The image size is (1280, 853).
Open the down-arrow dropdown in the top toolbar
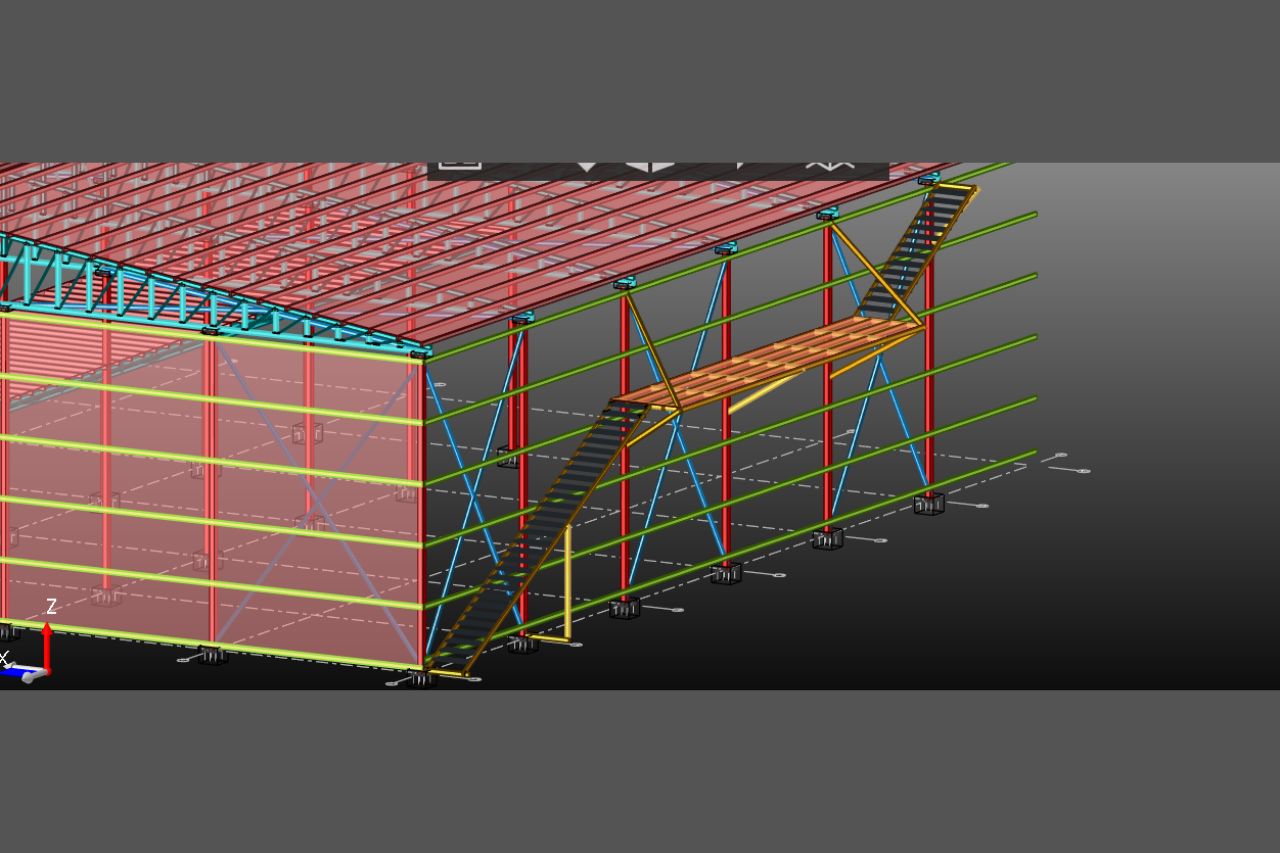587,166
